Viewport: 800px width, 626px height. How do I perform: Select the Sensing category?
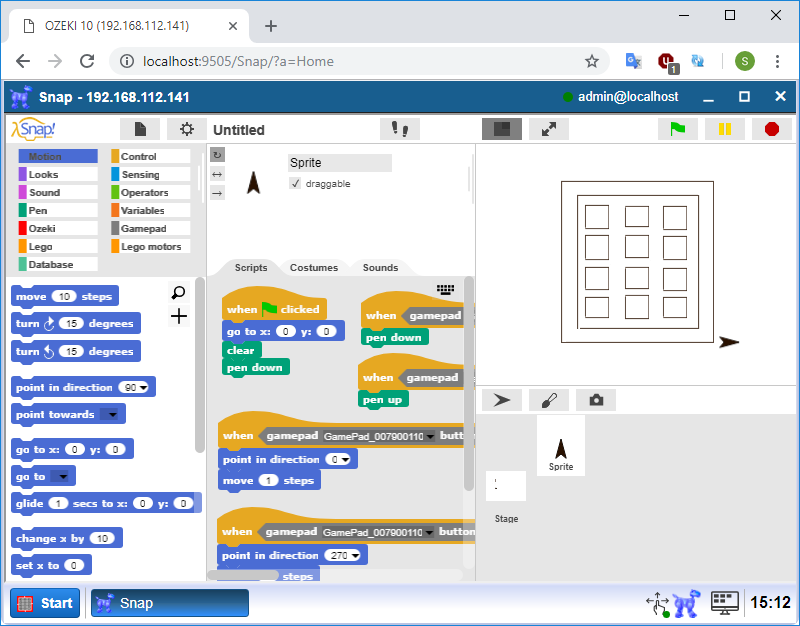(151, 174)
